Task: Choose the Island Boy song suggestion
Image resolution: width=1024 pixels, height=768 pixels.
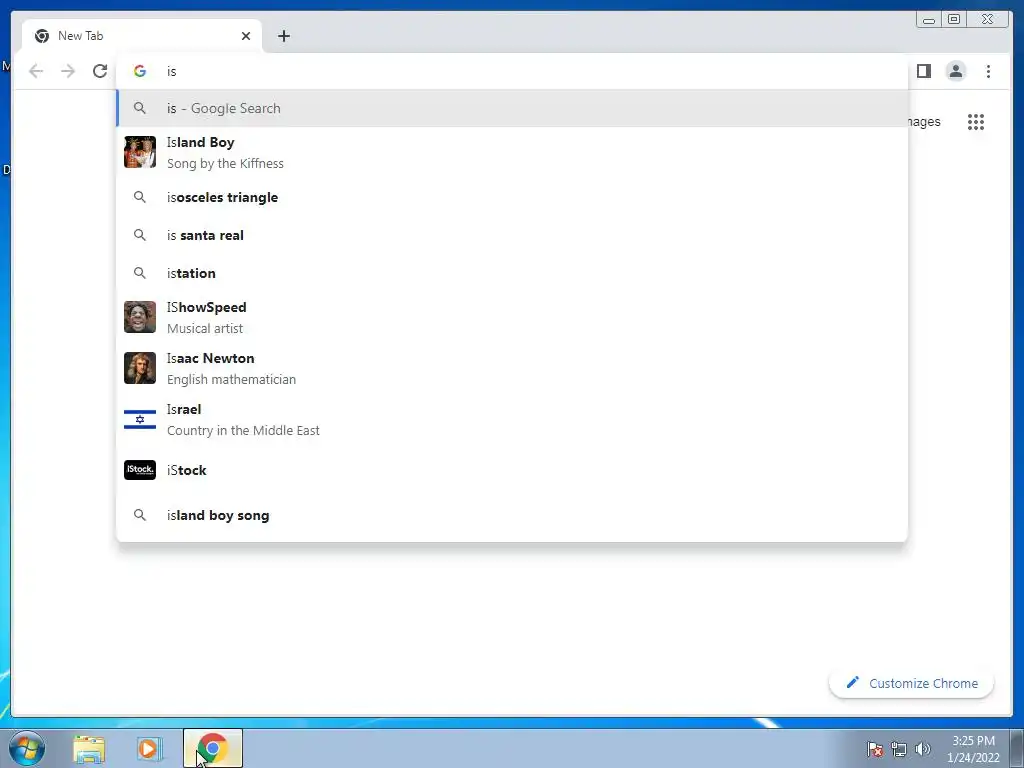Action: point(512,152)
